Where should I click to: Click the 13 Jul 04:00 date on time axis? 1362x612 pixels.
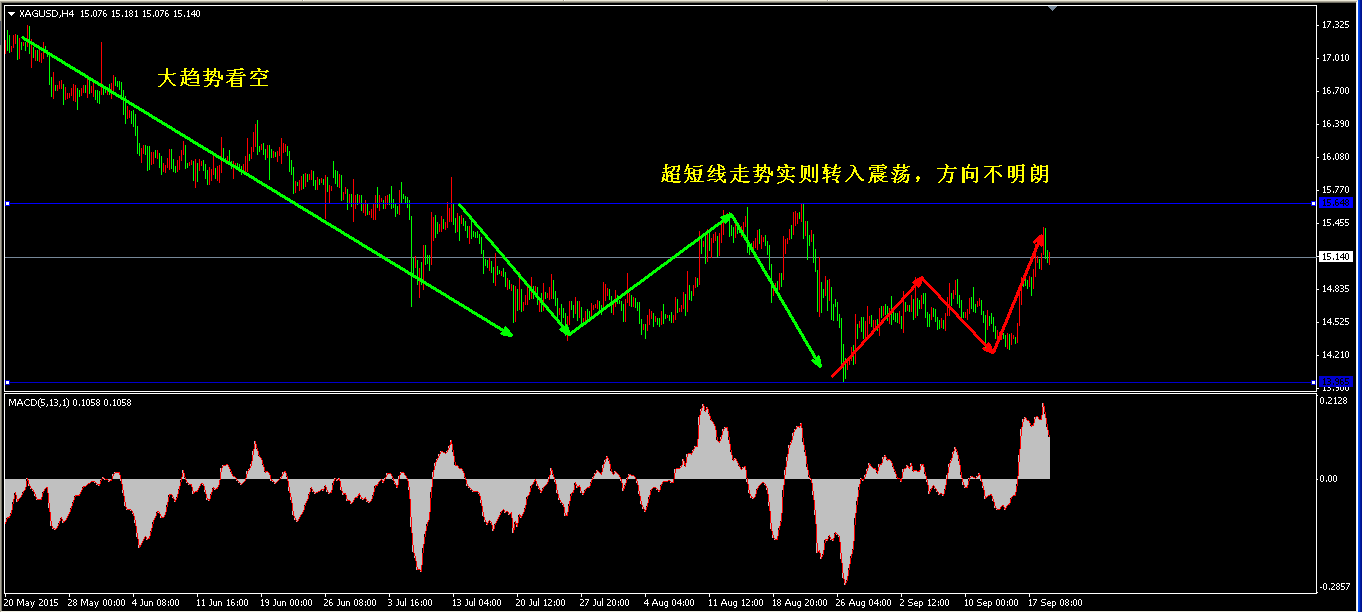point(476,603)
